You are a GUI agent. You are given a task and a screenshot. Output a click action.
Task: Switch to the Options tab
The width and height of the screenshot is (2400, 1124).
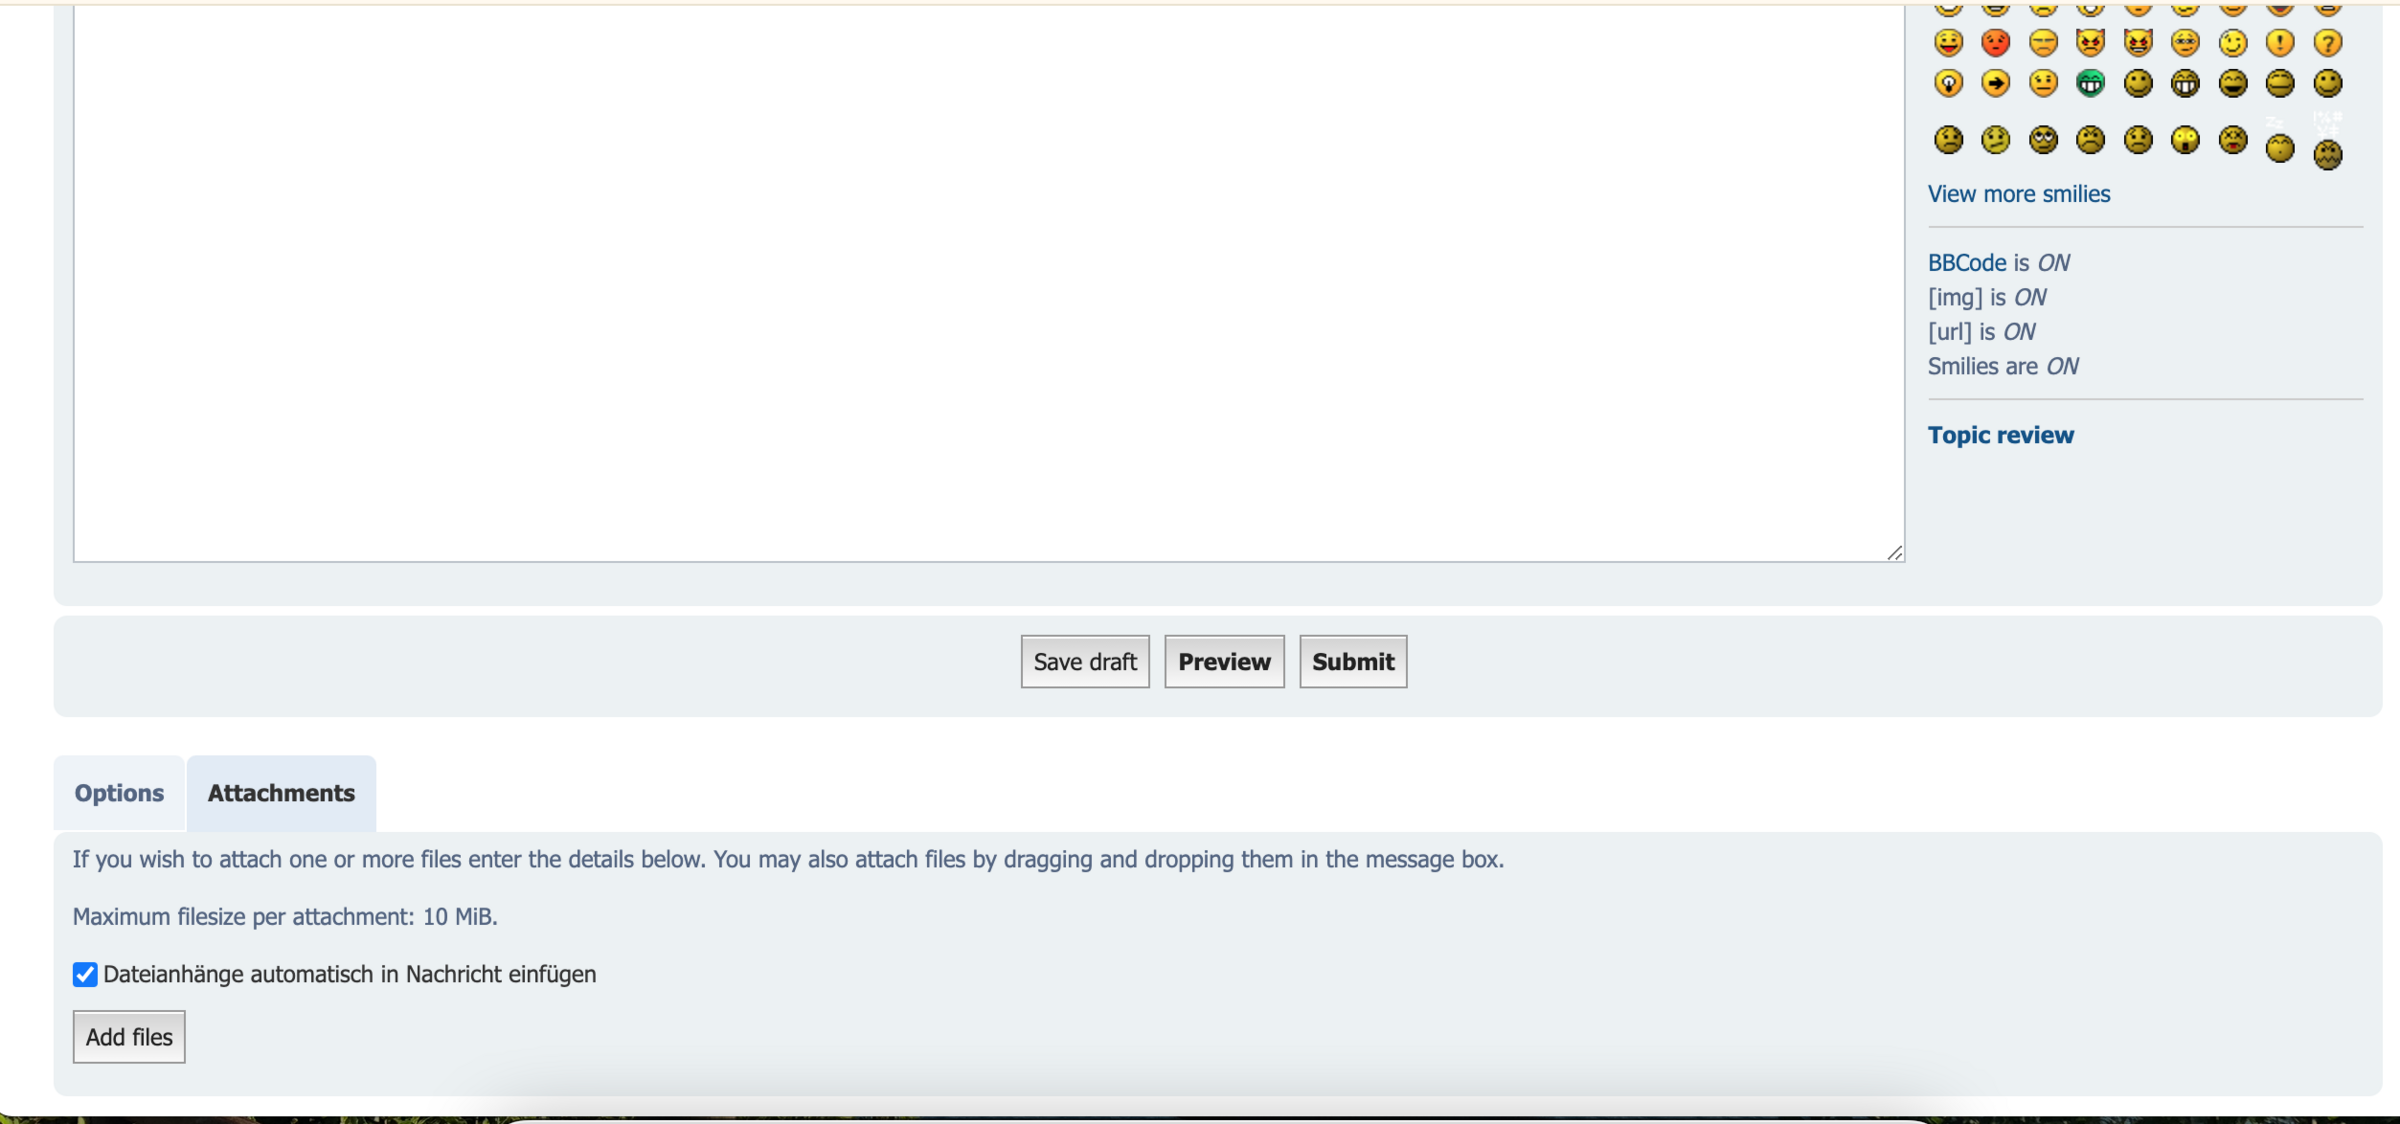[x=119, y=793]
